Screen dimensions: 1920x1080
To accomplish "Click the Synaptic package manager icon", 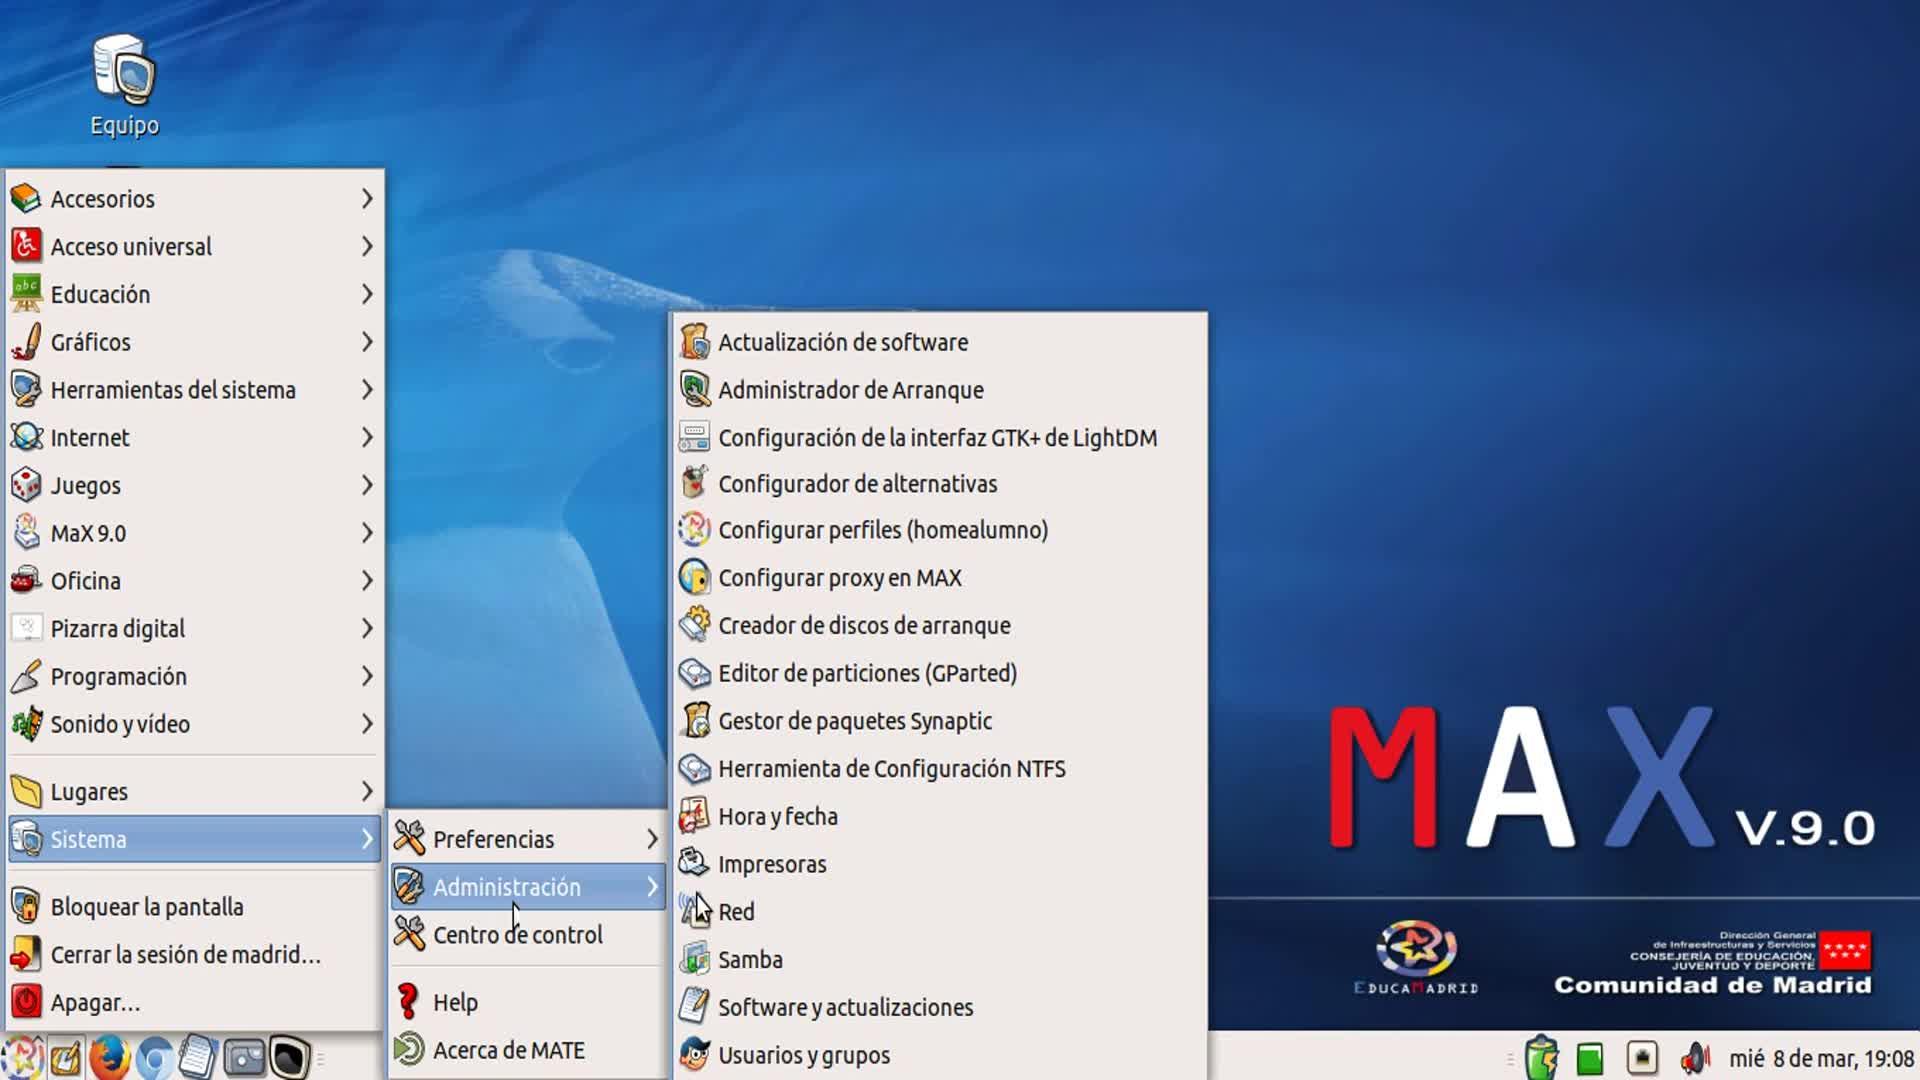I will point(694,720).
